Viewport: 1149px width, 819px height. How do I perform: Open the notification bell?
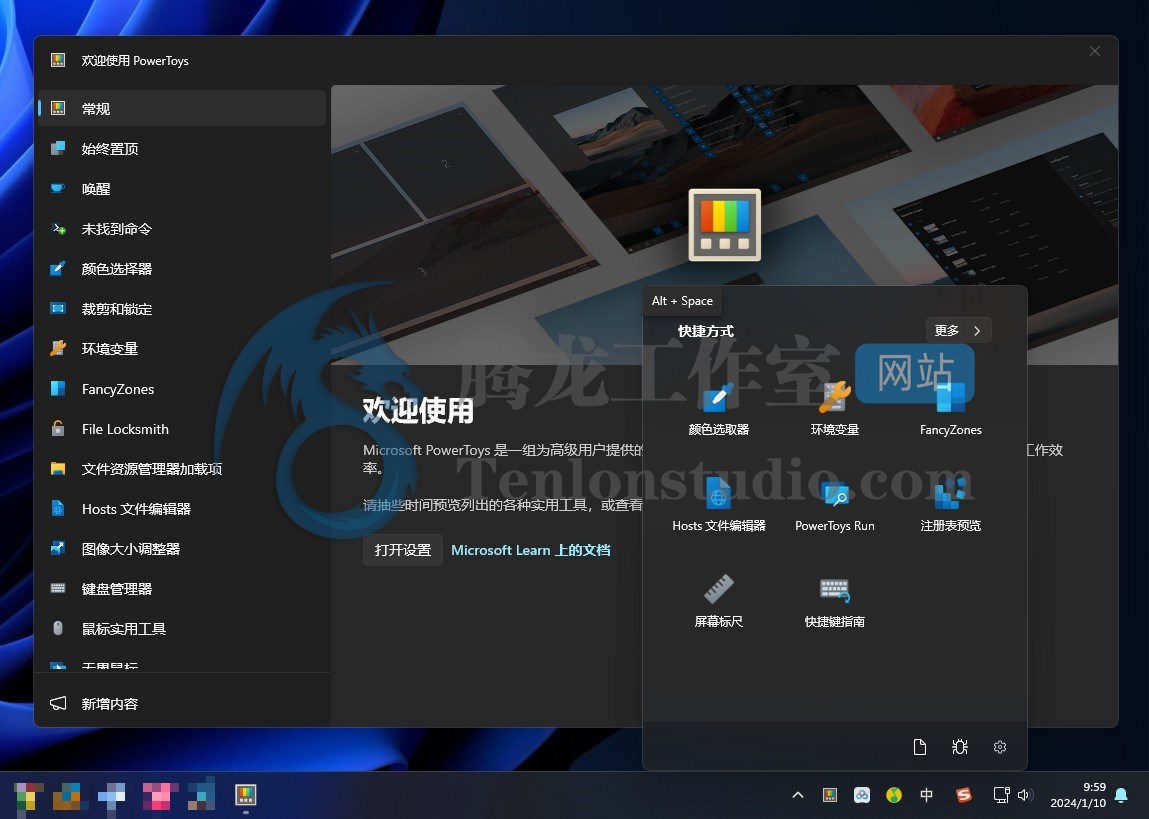[1121, 795]
